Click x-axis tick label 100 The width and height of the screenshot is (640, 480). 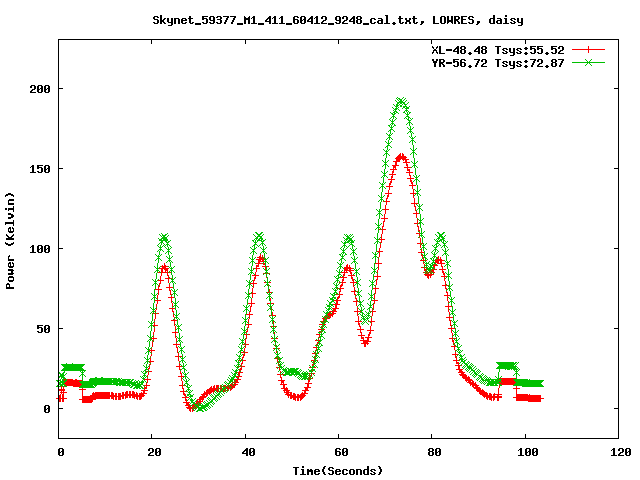pos(528,452)
